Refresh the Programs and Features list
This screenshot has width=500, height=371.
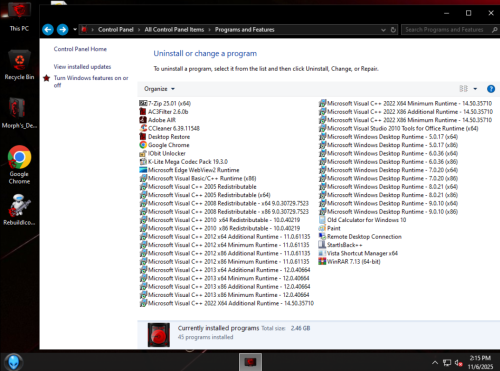(x=393, y=30)
